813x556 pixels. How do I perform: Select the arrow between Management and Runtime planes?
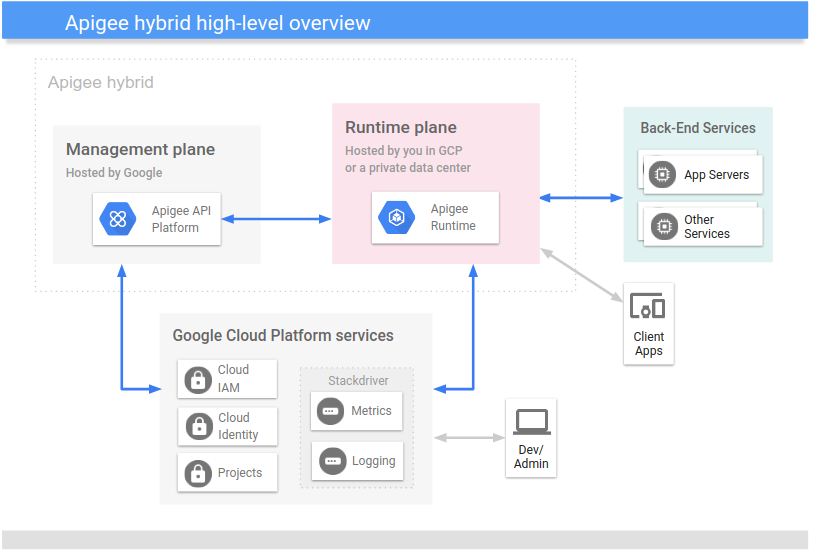tap(276, 218)
